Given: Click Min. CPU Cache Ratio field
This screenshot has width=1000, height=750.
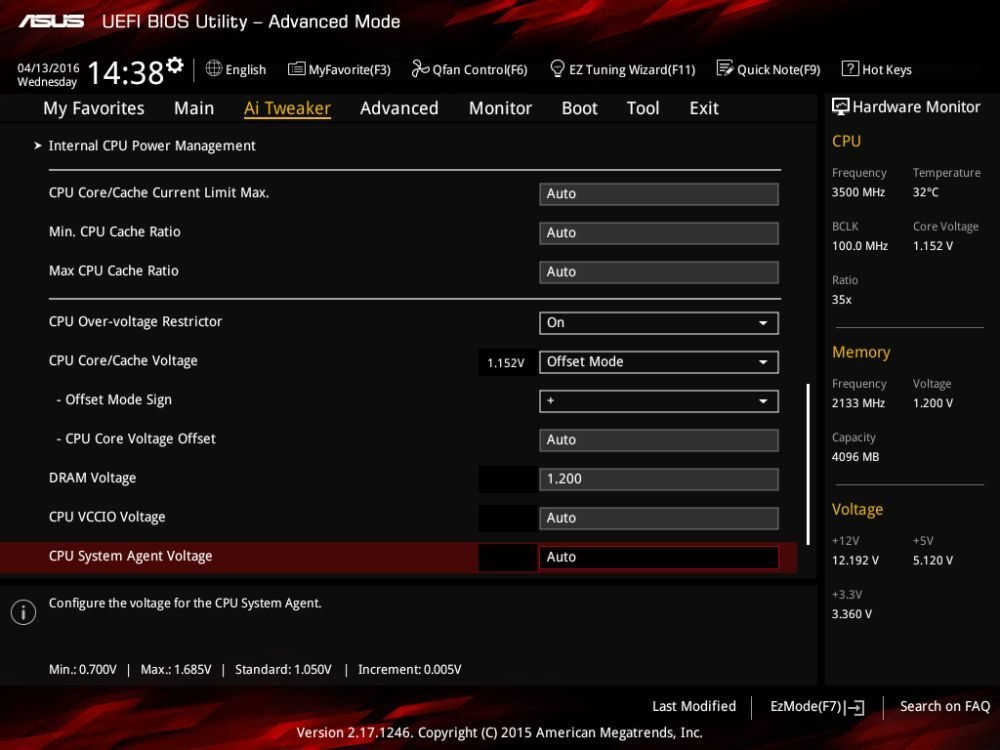Looking at the screenshot, I should click(659, 233).
